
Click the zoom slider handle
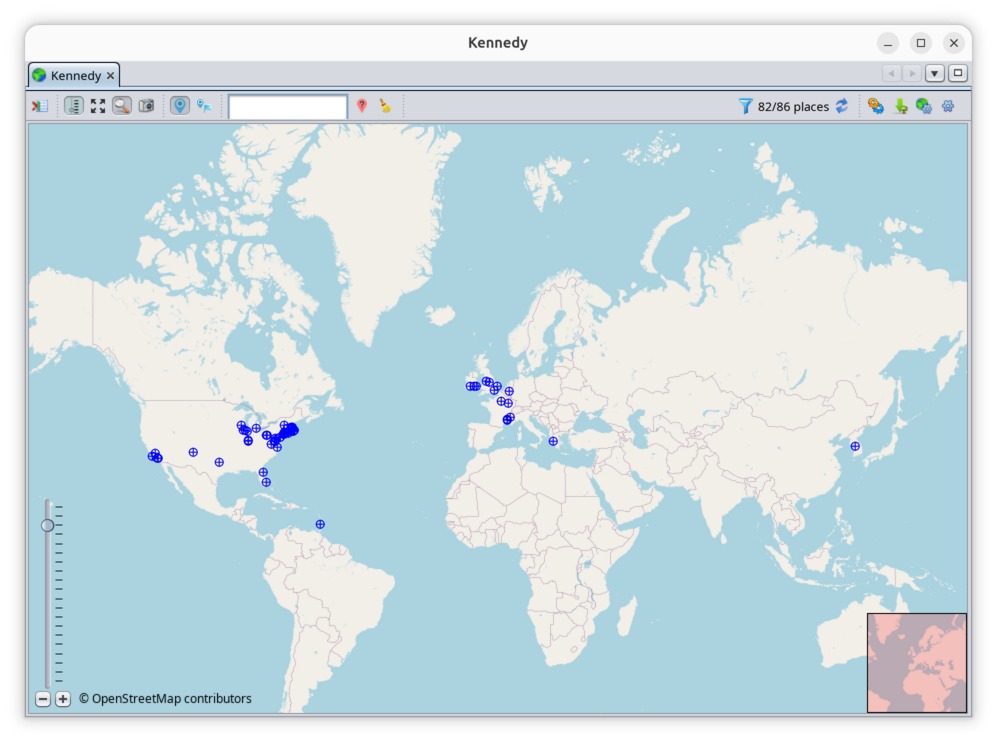pyautogui.click(x=48, y=525)
